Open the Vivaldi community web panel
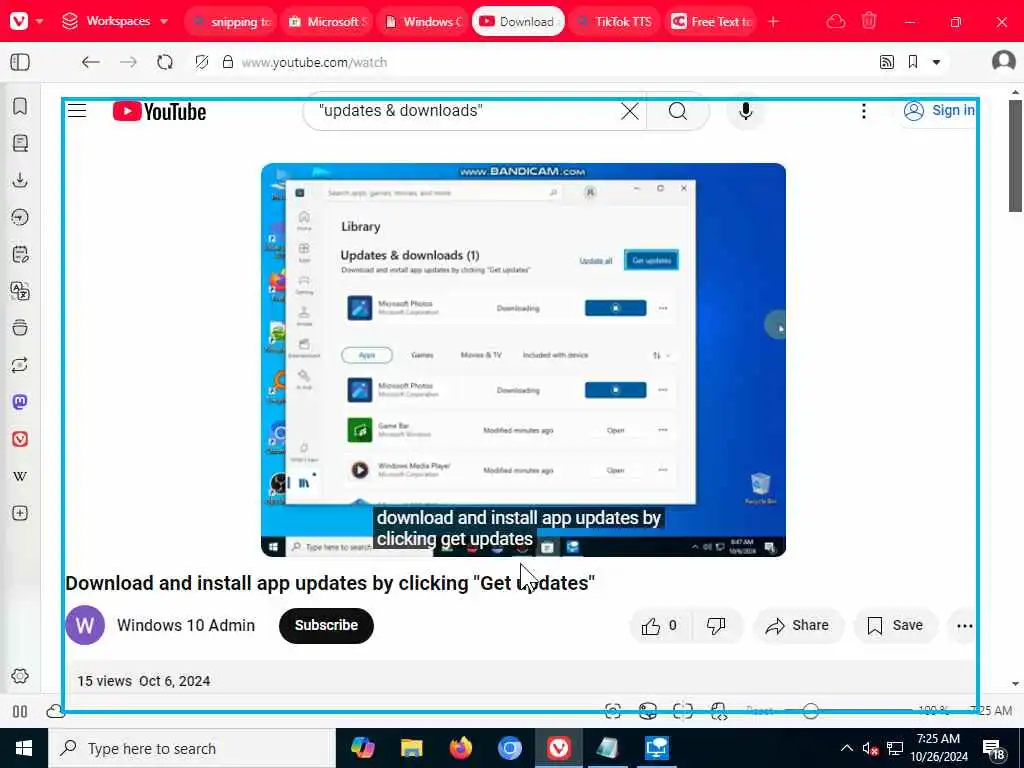The width and height of the screenshot is (1024, 768). (x=20, y=439)
